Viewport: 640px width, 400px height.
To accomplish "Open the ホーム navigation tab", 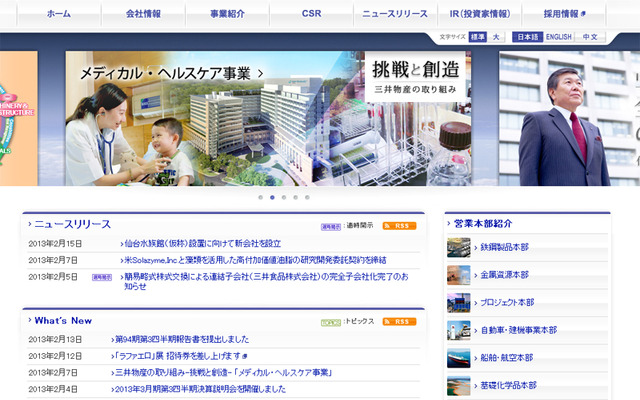I will [59, 13].
